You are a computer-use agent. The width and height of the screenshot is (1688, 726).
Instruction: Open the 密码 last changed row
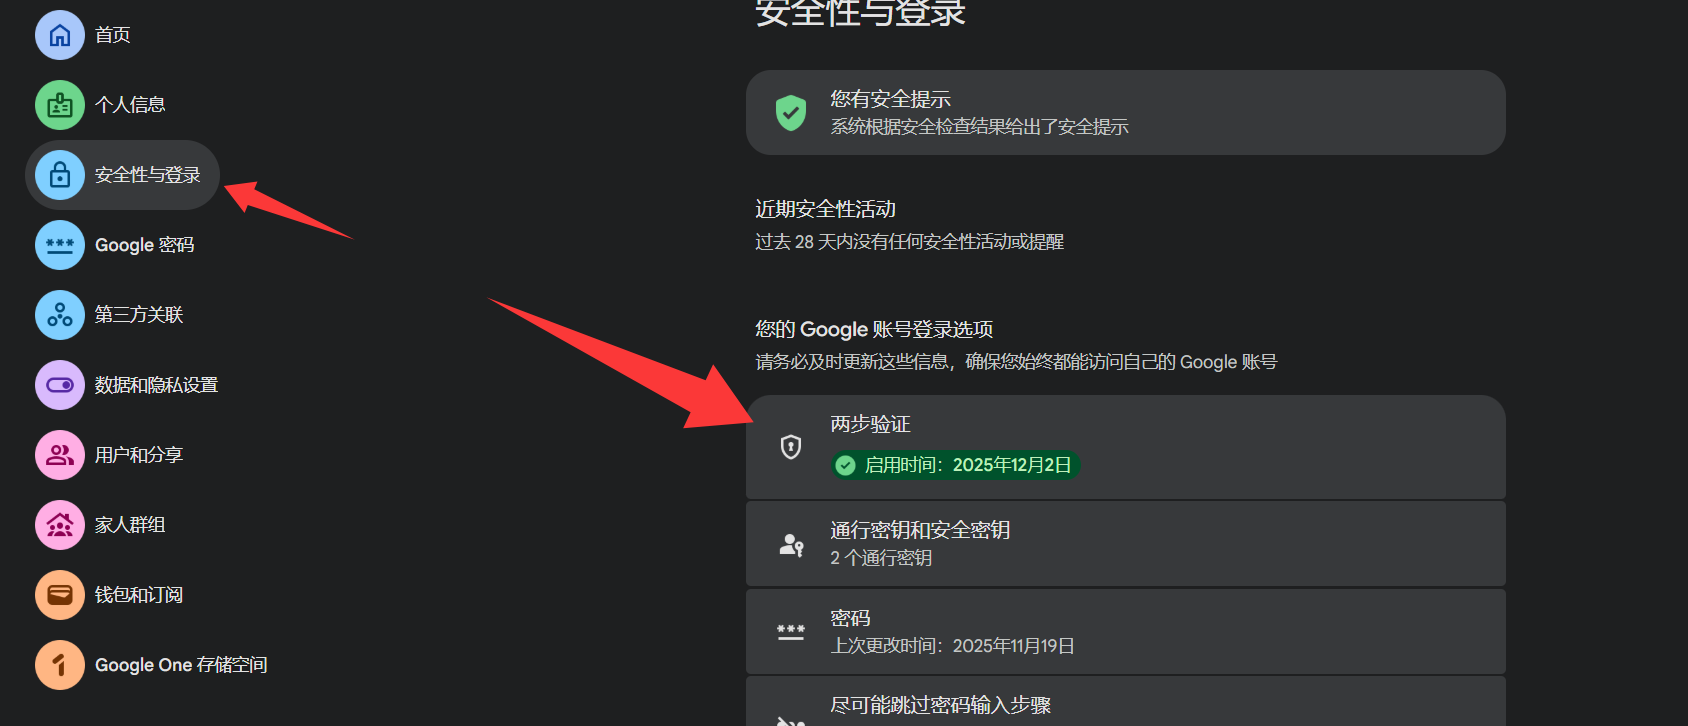click(x=1125, y=631)
